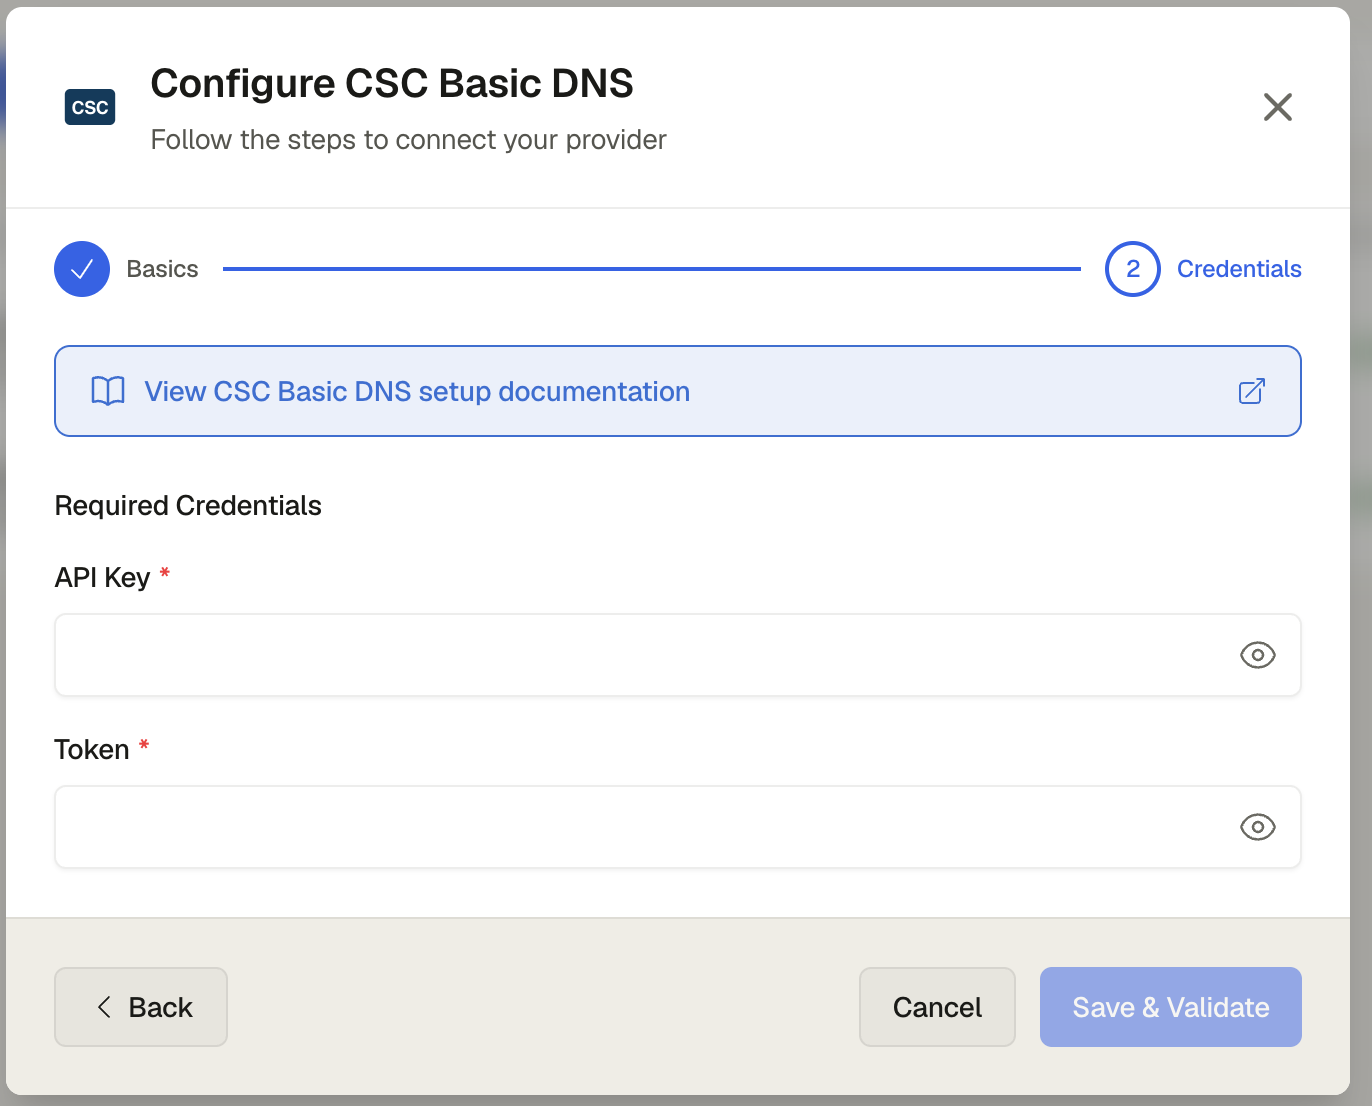
Task: Focus the API Key input field
Action: (x=678, y=655)
